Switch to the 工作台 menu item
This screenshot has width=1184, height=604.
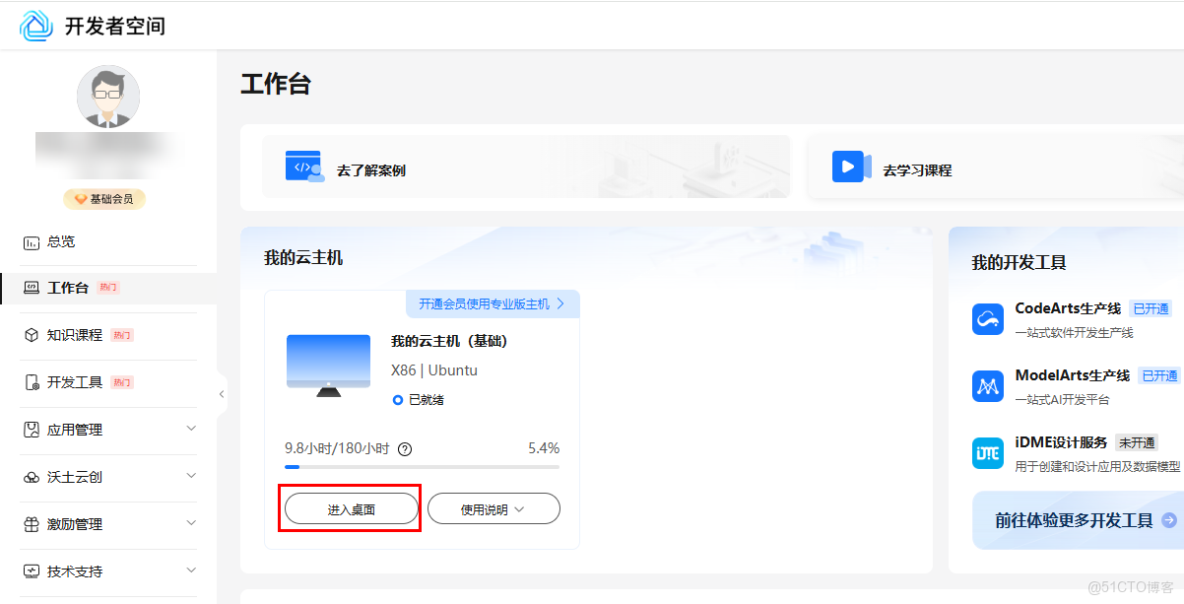(65, 287)
